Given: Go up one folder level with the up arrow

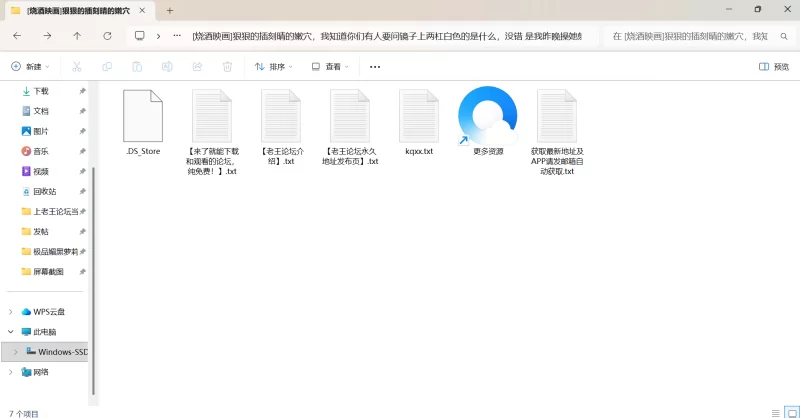Looking at the screenshot, I should [x=77, y=35].
